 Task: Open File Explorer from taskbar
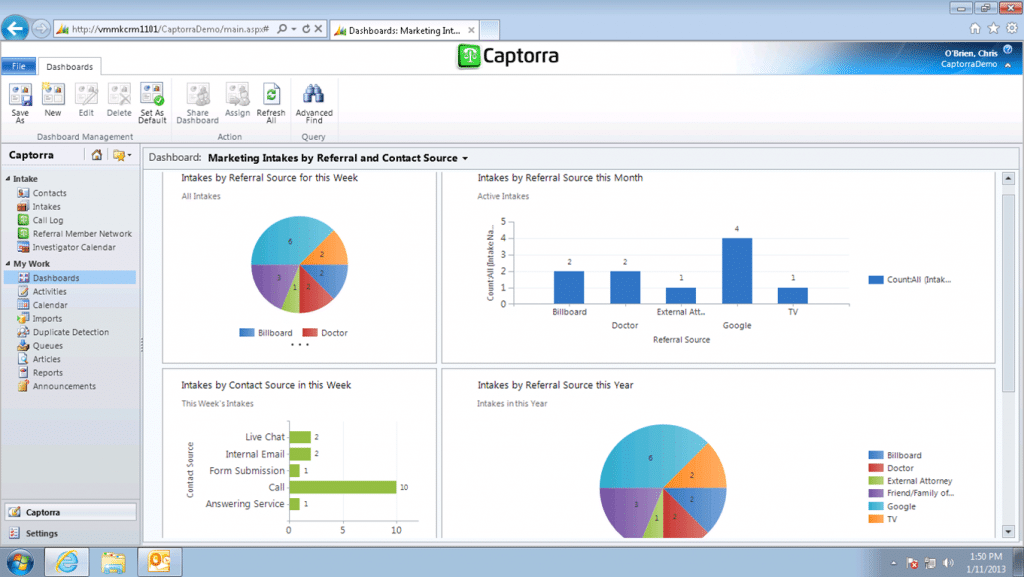tap(113, 562)
